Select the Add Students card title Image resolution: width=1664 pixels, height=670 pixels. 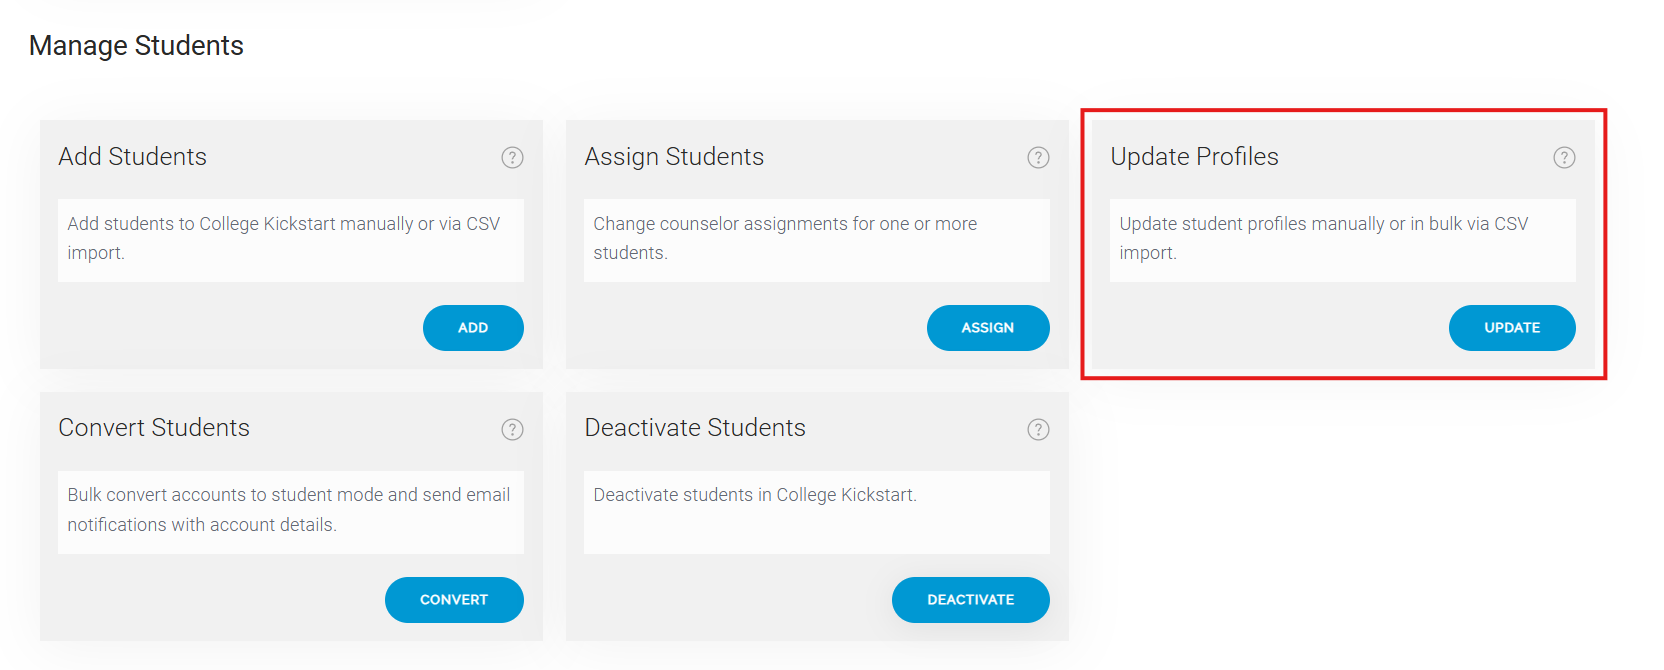[x=132, y=157]
